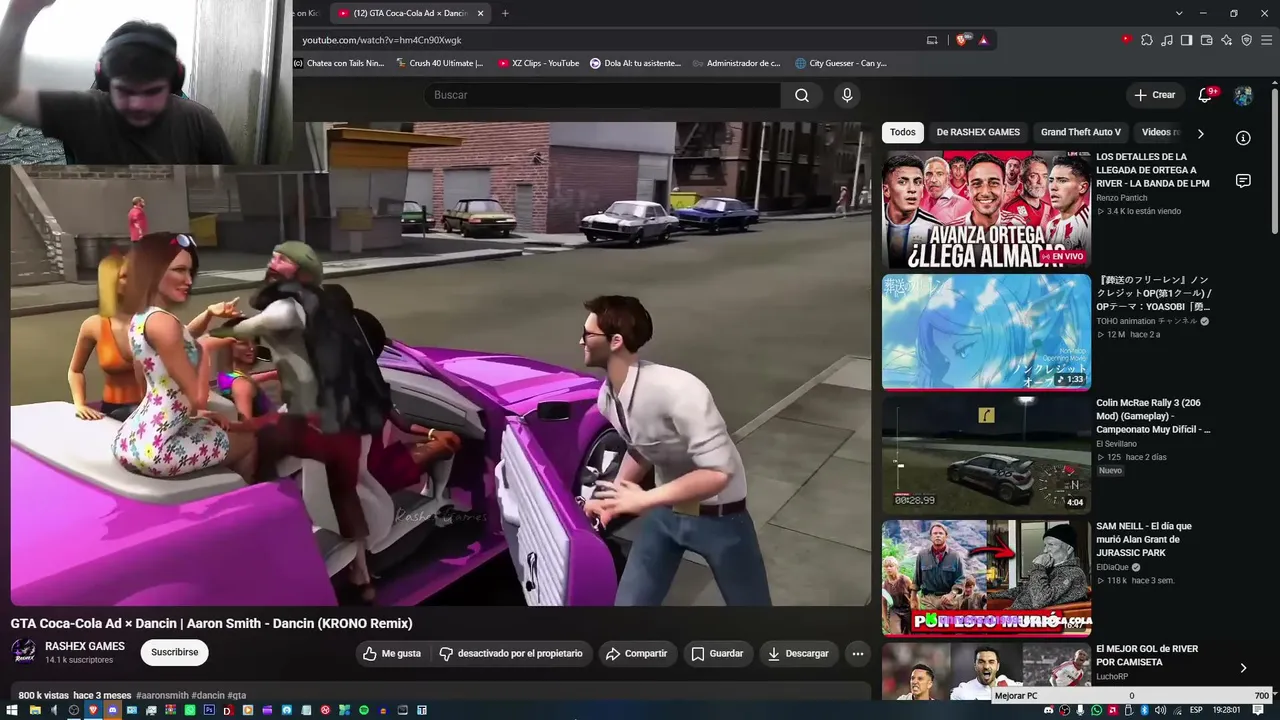The height and width of the screenshot is (720, 1280).
Task: Open the RASHEX GAMES channel avatar
Action: (x=23, y=652)
